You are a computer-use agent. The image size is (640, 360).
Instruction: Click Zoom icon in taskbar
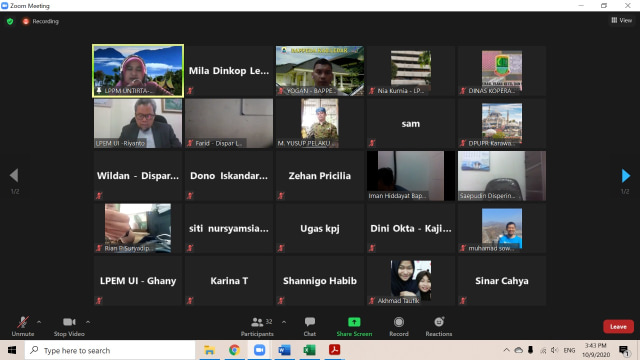(259, 350)
